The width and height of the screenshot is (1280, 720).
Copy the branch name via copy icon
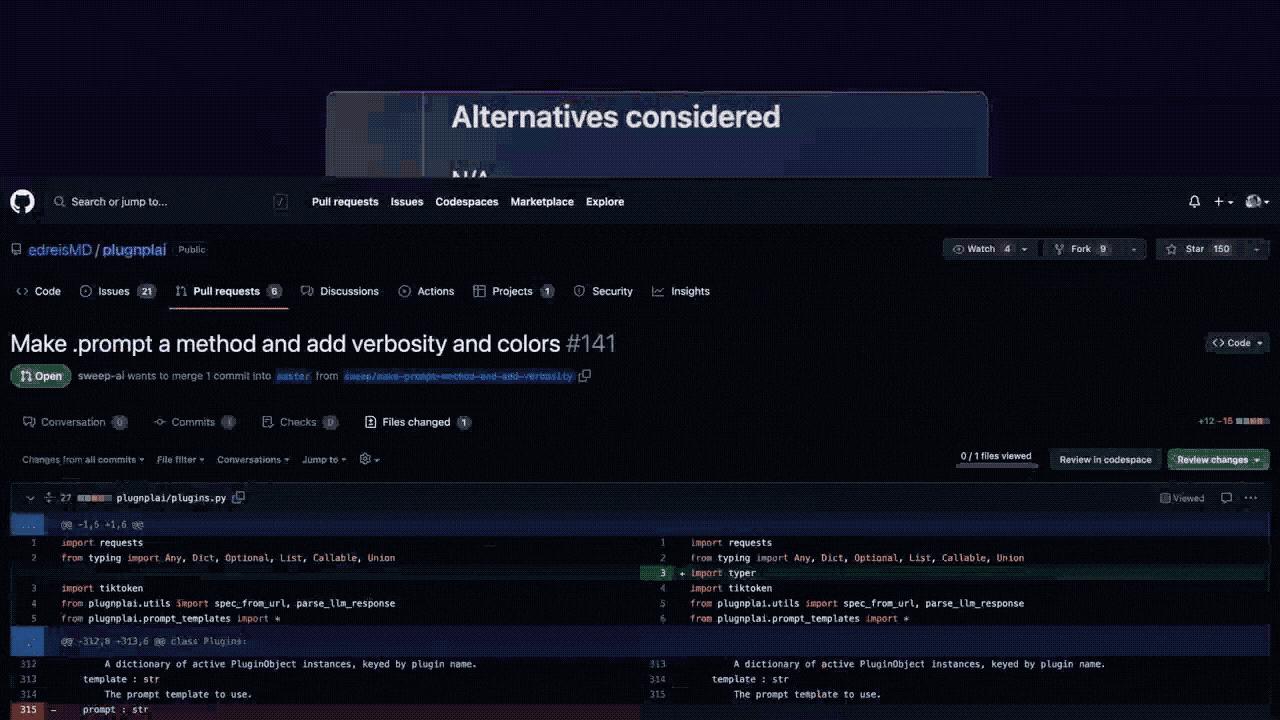[585, 376]
